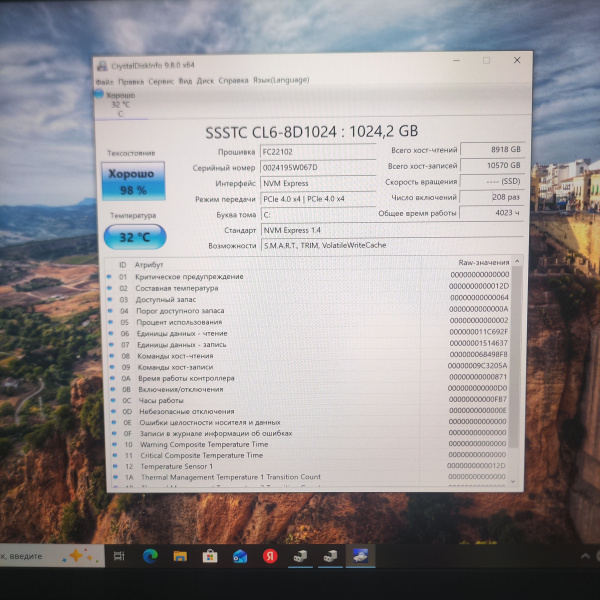This screenshot has height=600, width=600.
Task: Select row 07 Единицы данных - запись
Action: [309, 344]
